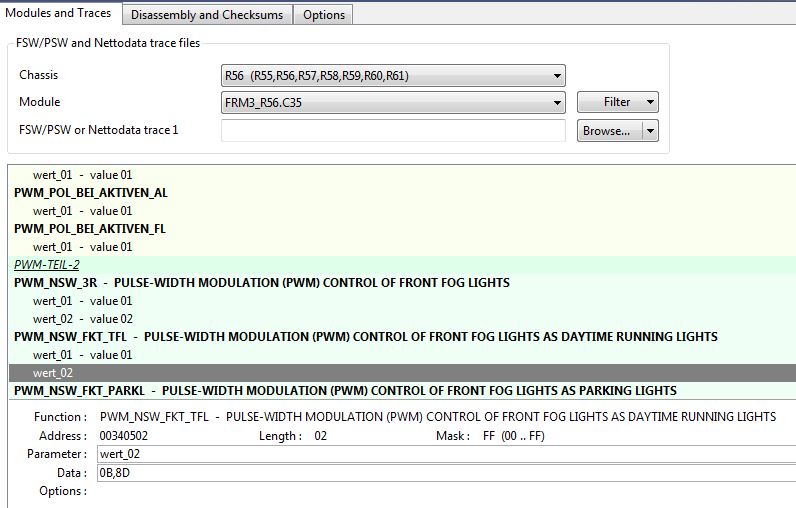Image resolution: width=796 pixels, height=508 pixels.
Task: Open the Module dropdown FRM3_R56.C35
Action: (x=393, y=102)
